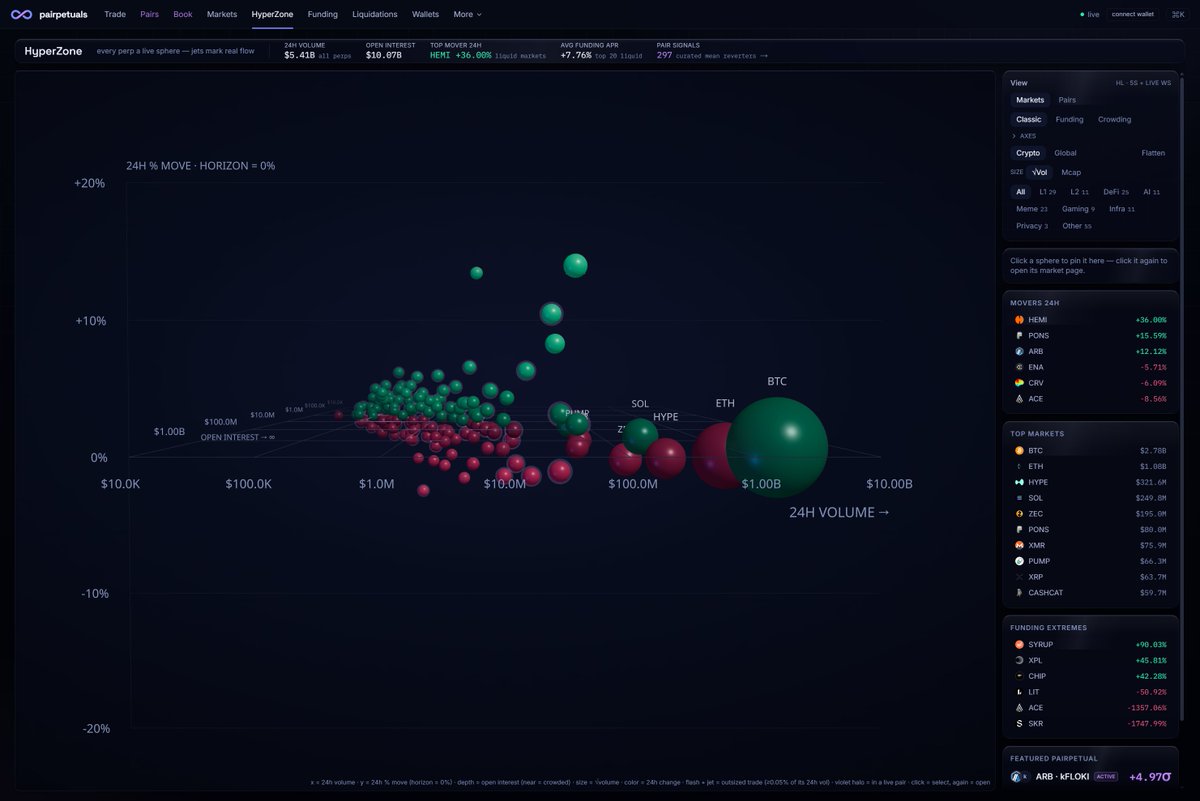Click the pairpetuals infinity logo

tap(21, 14)
